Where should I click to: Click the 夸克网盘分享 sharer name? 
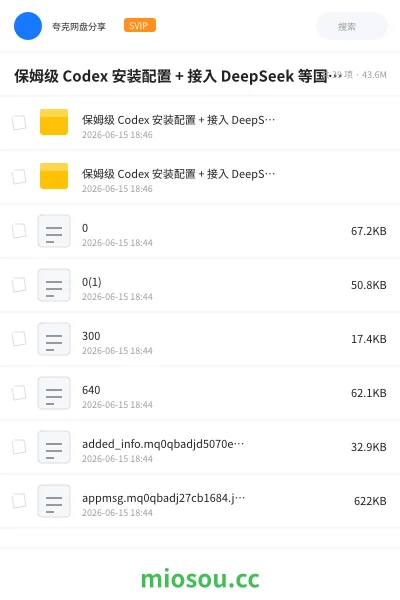79,26
